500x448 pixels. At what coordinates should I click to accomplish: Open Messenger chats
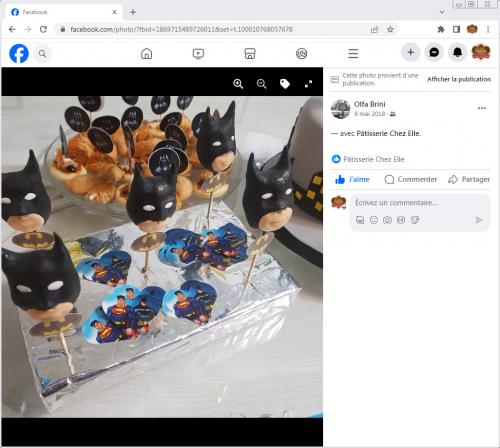(x=434, y=52)
